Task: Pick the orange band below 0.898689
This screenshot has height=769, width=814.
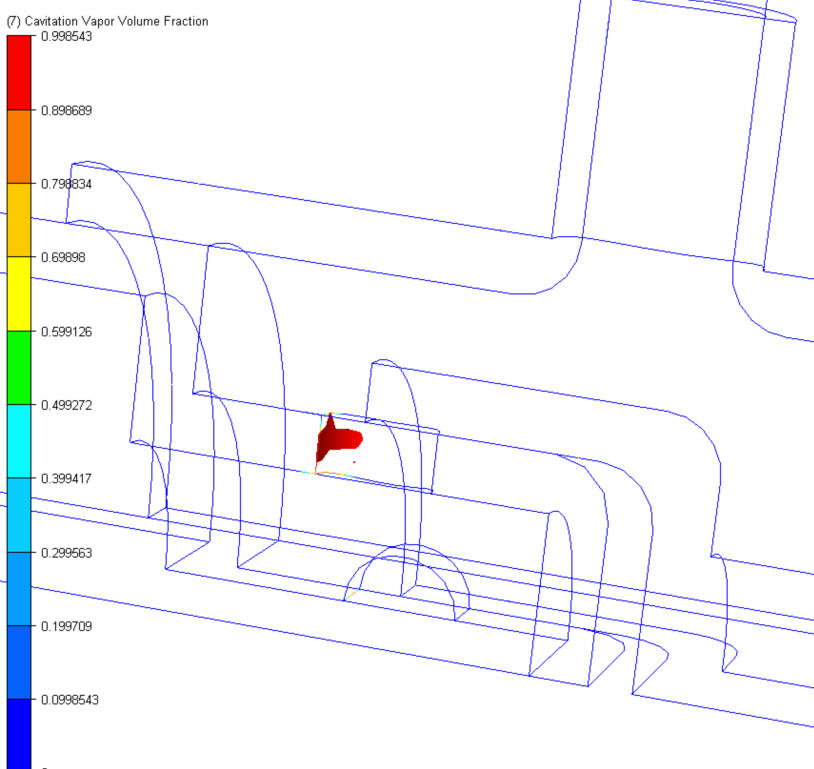Action: [19, 146]
